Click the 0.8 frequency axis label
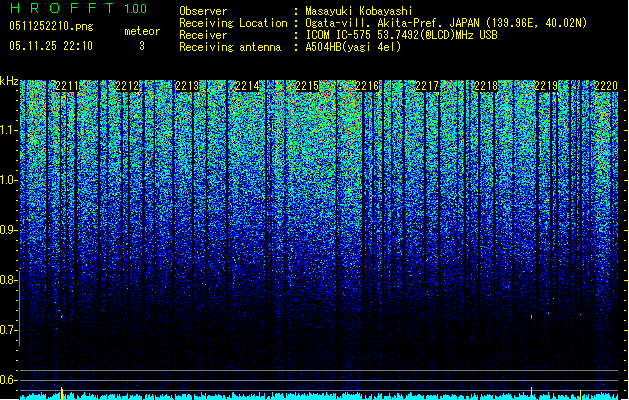Viewport: 629px width, 400px height. (7, 280)
